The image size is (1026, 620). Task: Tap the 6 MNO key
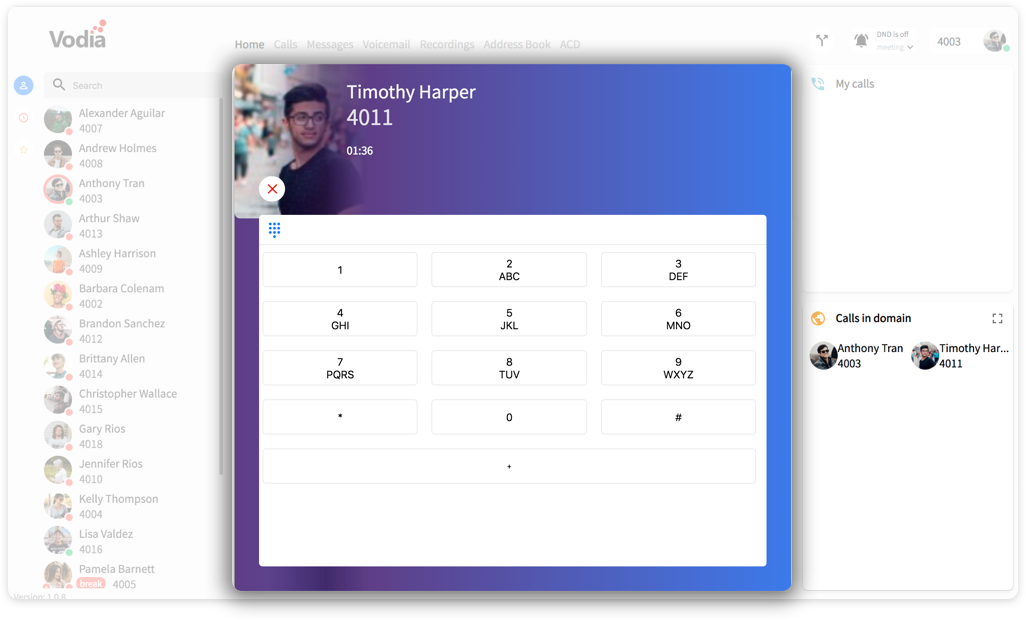coord(678,319)
